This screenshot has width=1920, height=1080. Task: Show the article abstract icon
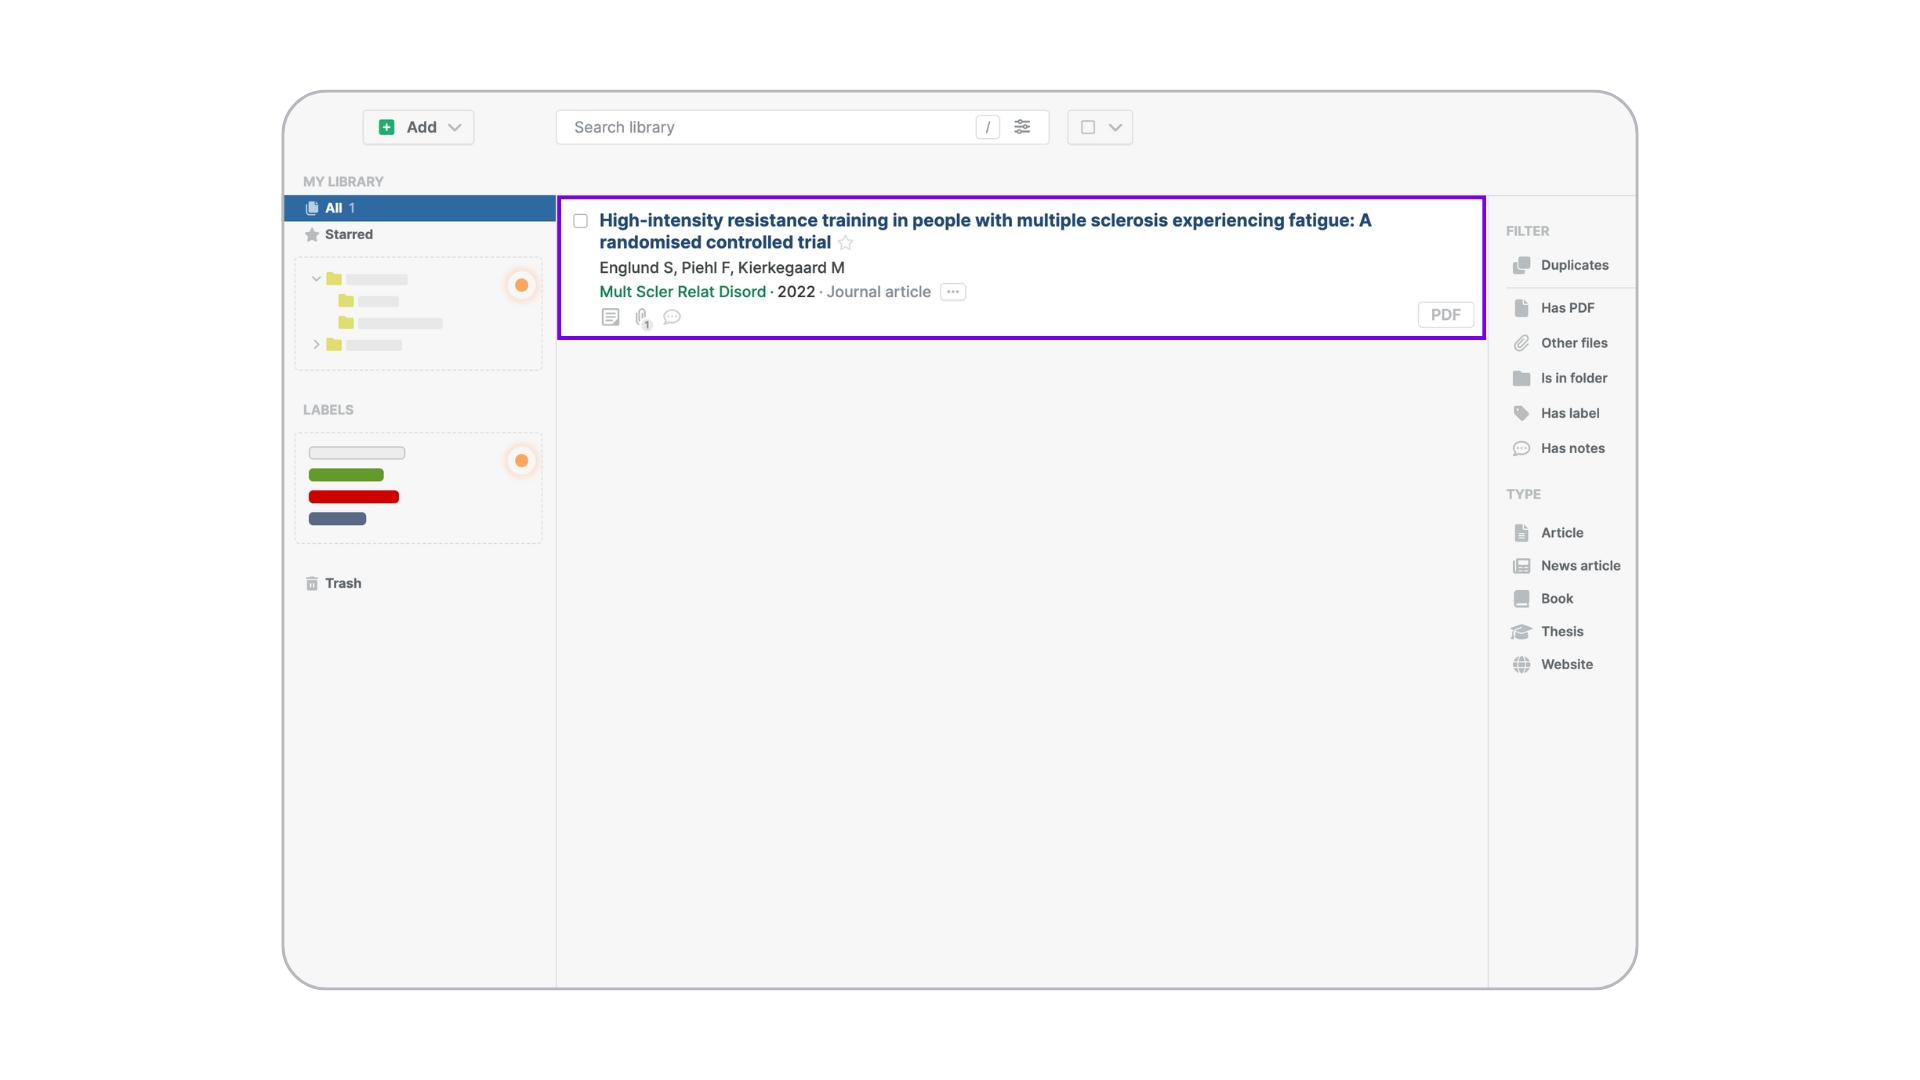610,317
